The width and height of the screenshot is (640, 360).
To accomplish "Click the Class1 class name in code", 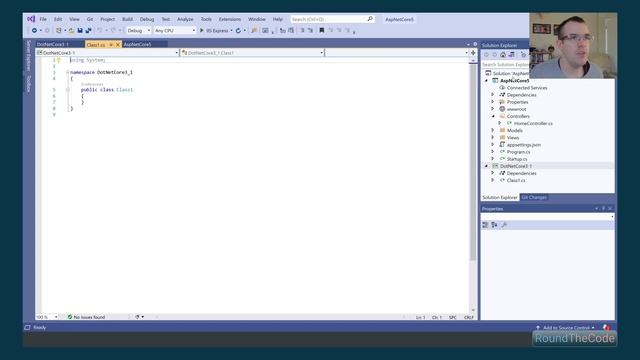I will [124, 90].
